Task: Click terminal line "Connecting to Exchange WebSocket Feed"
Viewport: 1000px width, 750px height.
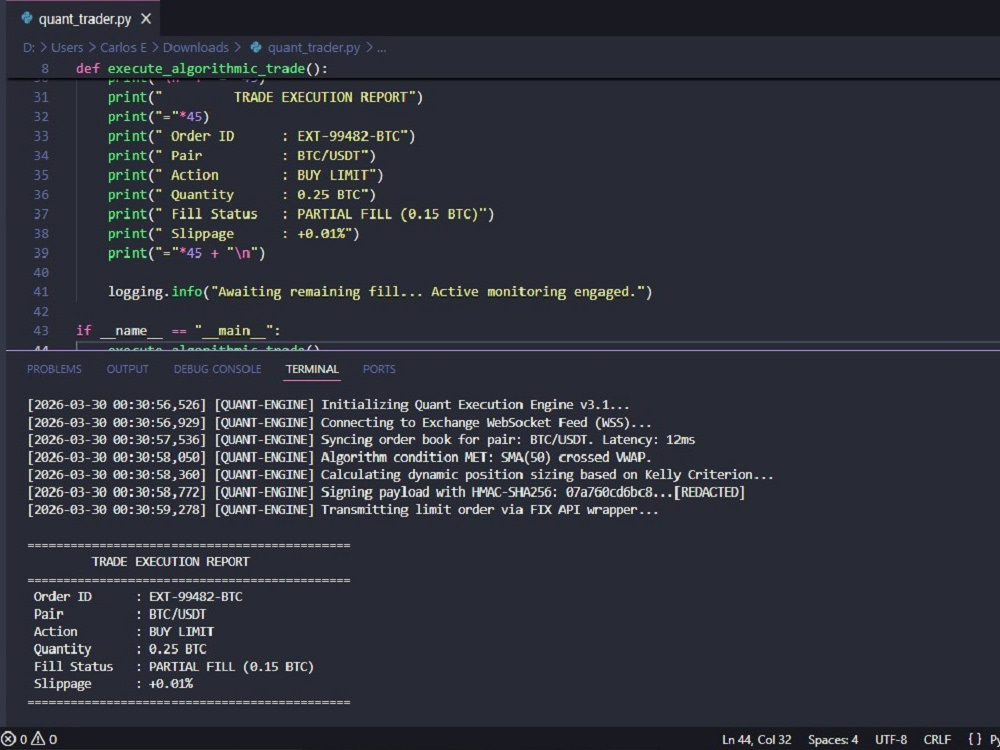Action: [486, 422]
